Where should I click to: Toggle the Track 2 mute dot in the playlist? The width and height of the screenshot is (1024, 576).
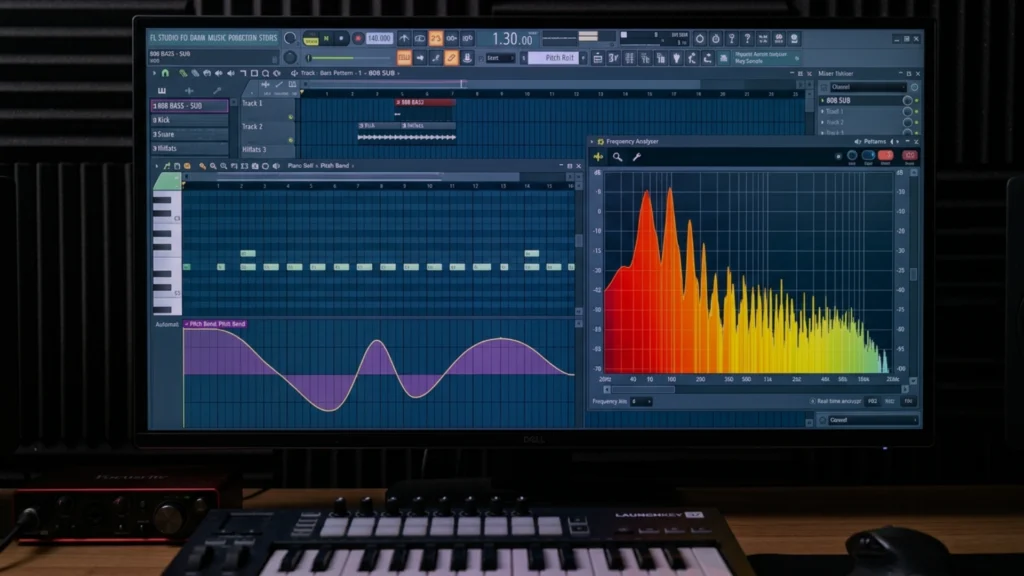[x=291, y=140]
